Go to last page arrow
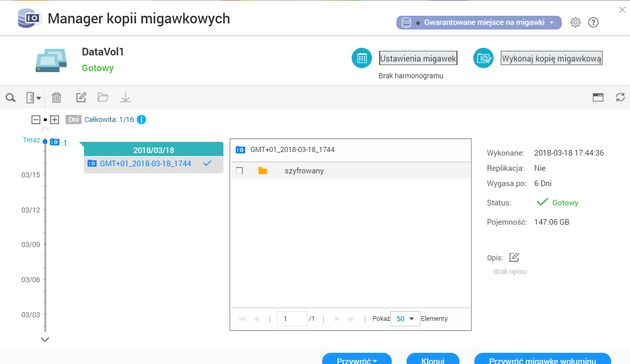 pos(351,319)
